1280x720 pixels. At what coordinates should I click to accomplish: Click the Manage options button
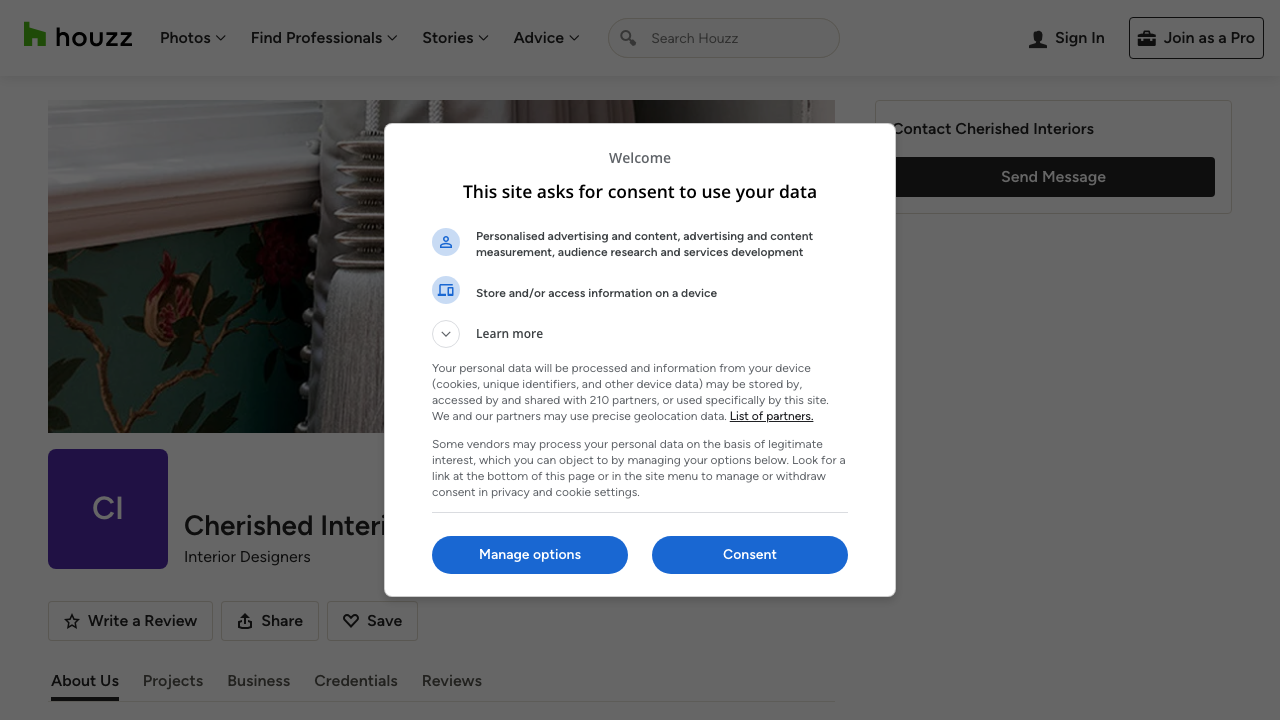pyautogui.click(x=530, y=555)
